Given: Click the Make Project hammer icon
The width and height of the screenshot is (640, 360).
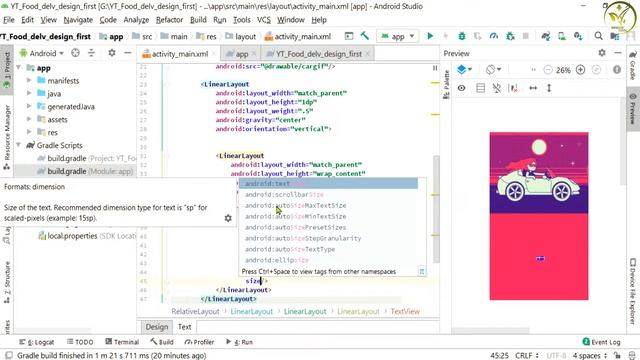Looking at the screenshot, I should coord(364,36).
